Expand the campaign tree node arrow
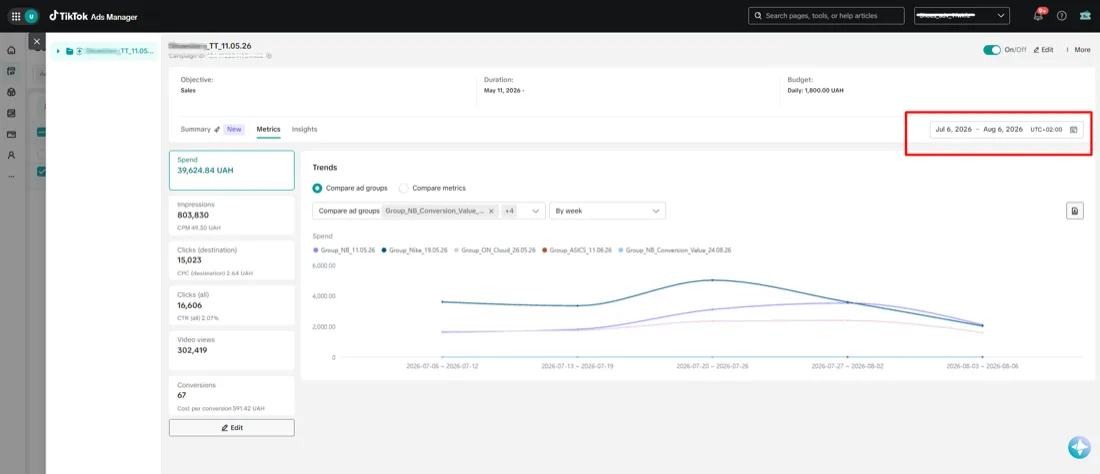 pos(58,51)
